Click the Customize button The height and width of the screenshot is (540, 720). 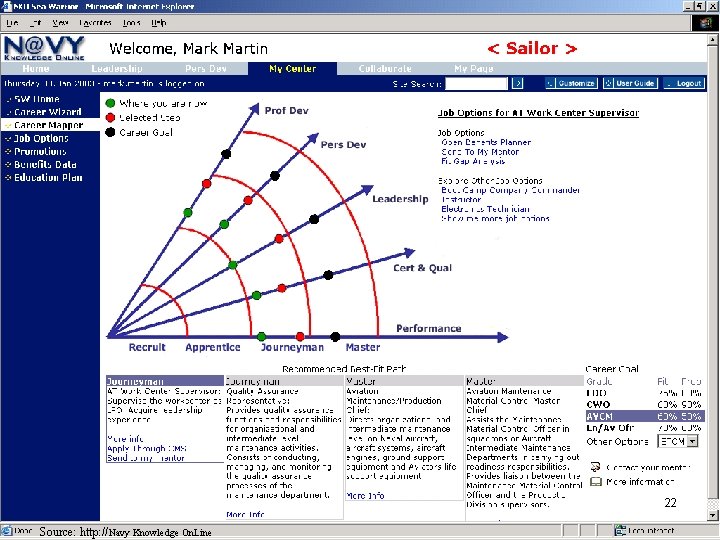coord(572,83)
